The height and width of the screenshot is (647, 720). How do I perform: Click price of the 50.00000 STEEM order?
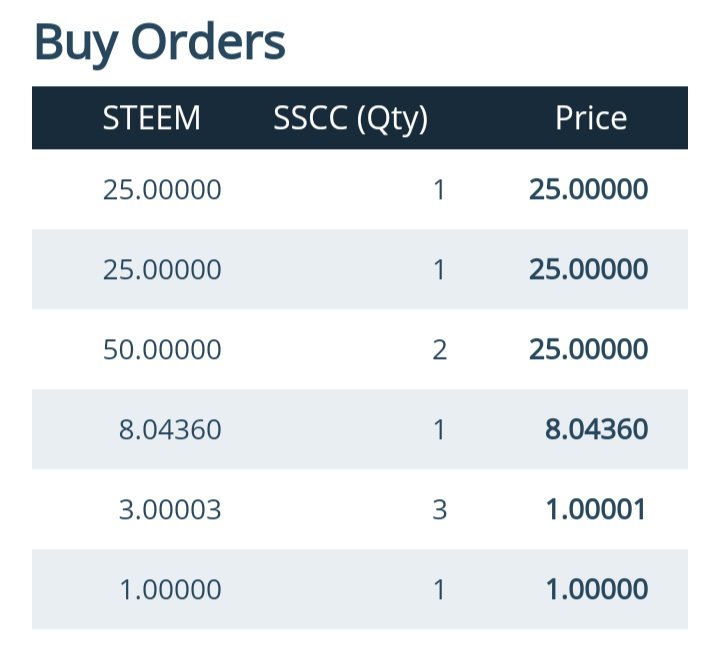tap(588, 349)
